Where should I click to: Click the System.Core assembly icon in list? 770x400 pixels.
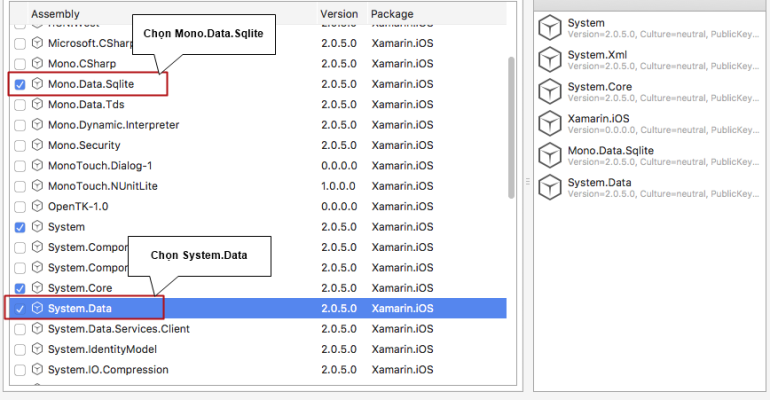click(37, 288)
